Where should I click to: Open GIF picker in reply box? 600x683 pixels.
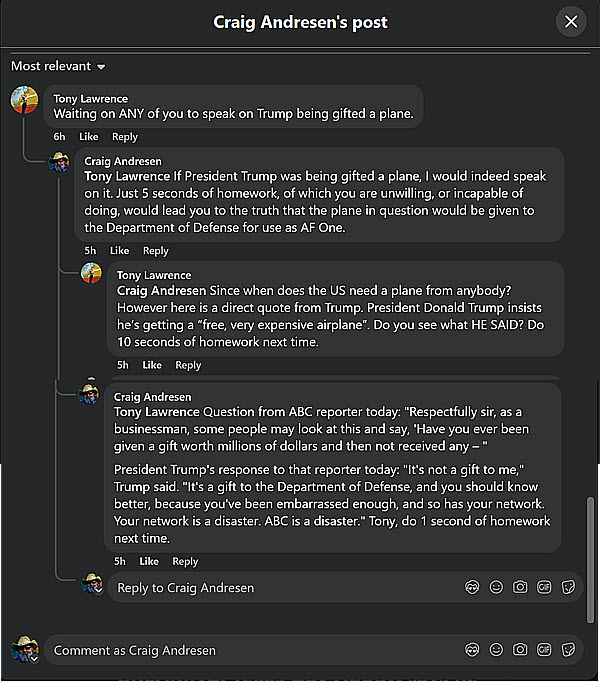tap(544, 587)
